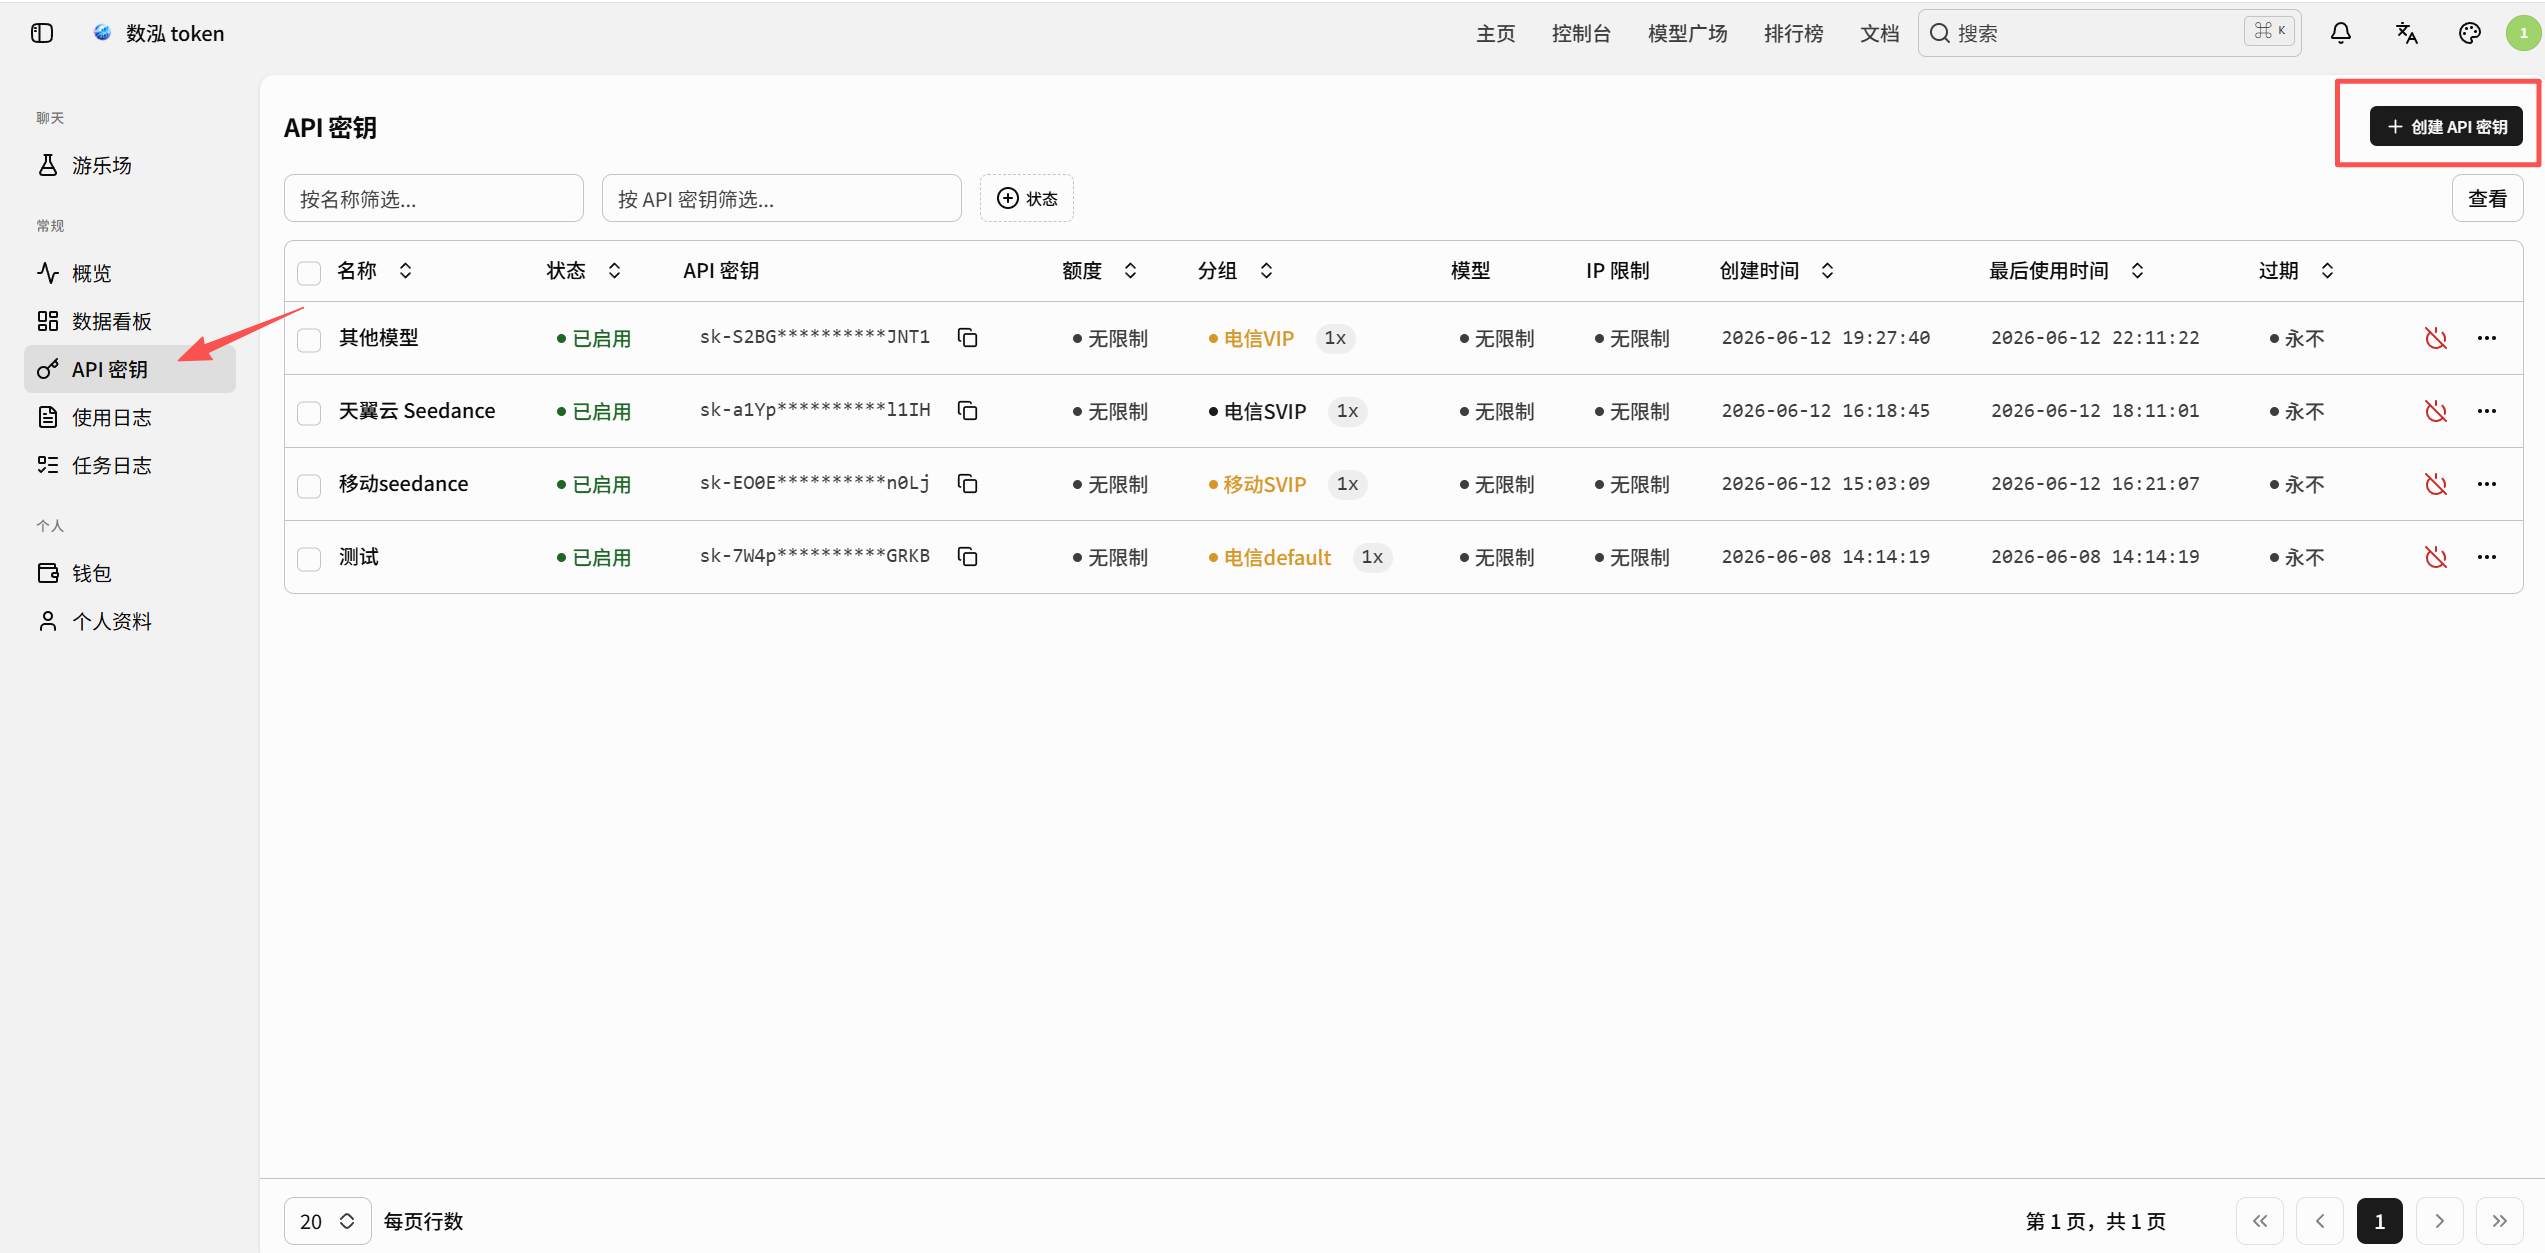Copy the sk-a1Yp API key
Viewport: 2545px width, 1253px height.
click(x=967, y=411)
